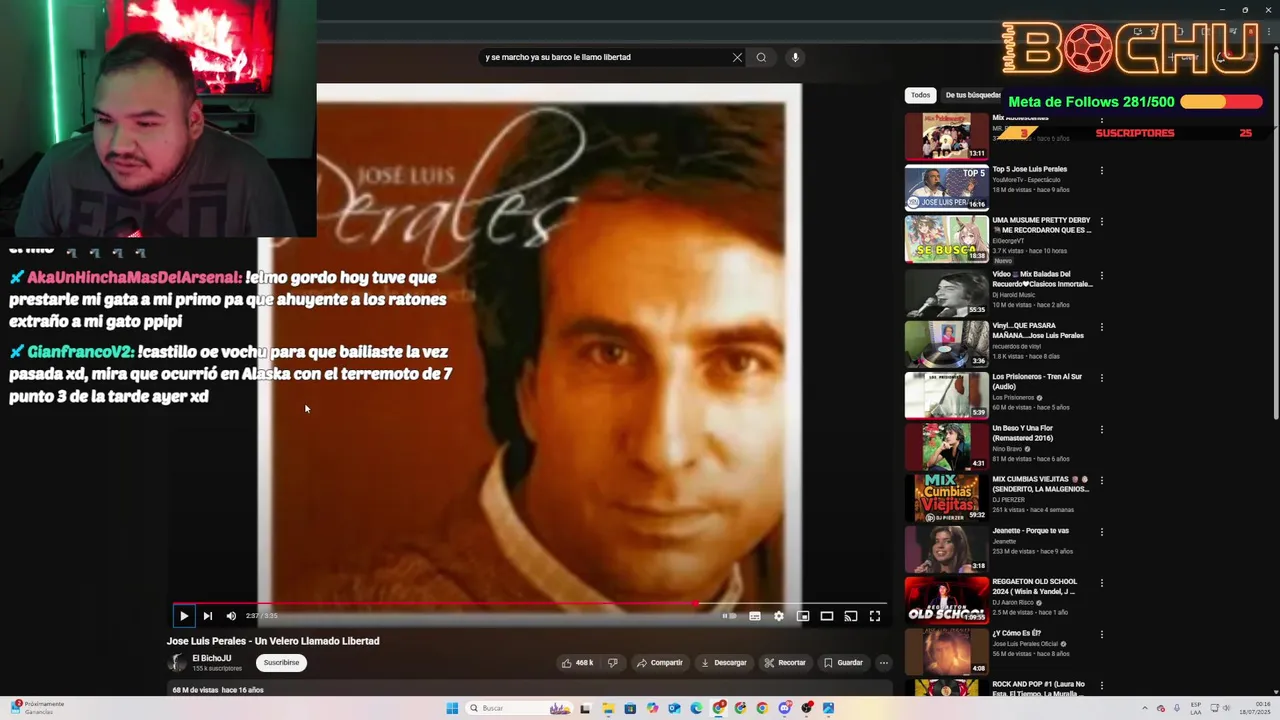Screen dimensions: 1280x720
Task: Toggle autoplay switch in player controls
Action: pos(730,616)
